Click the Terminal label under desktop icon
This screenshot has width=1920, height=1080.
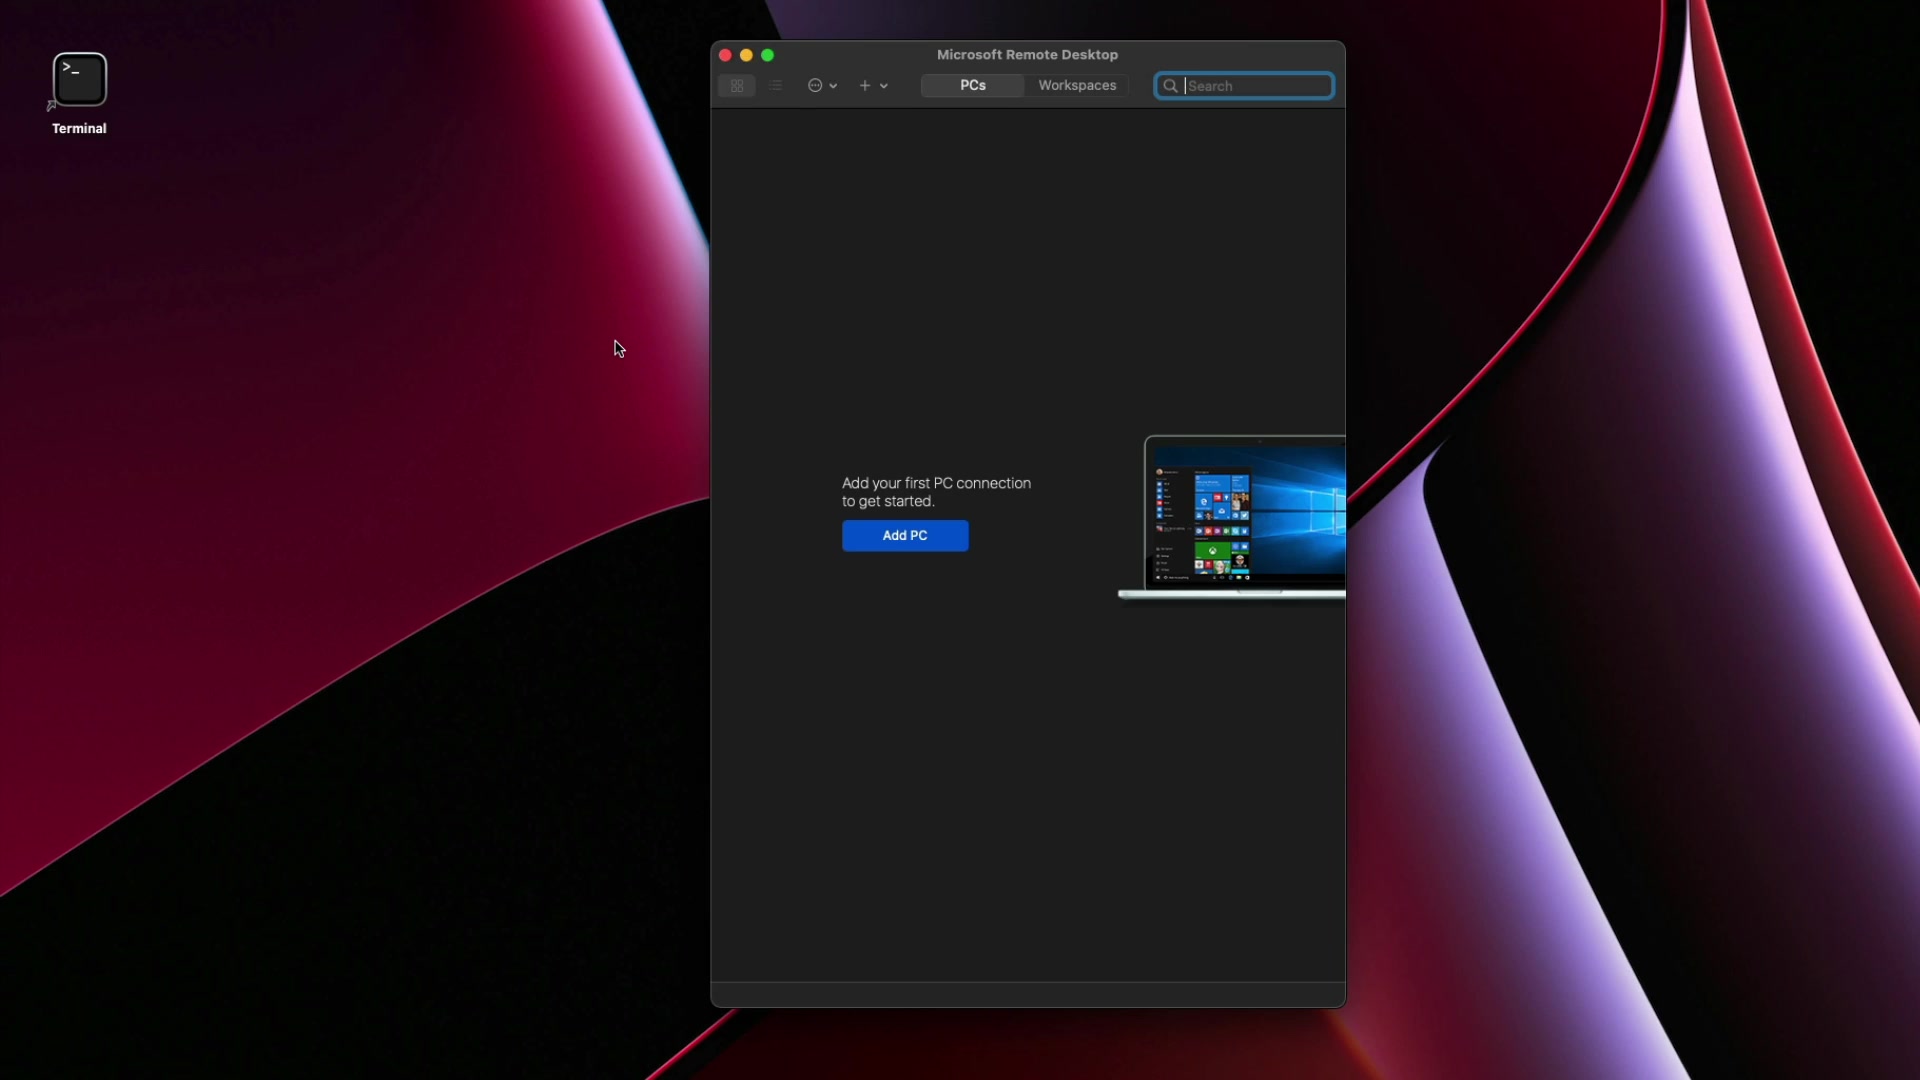tap(79, 128)
